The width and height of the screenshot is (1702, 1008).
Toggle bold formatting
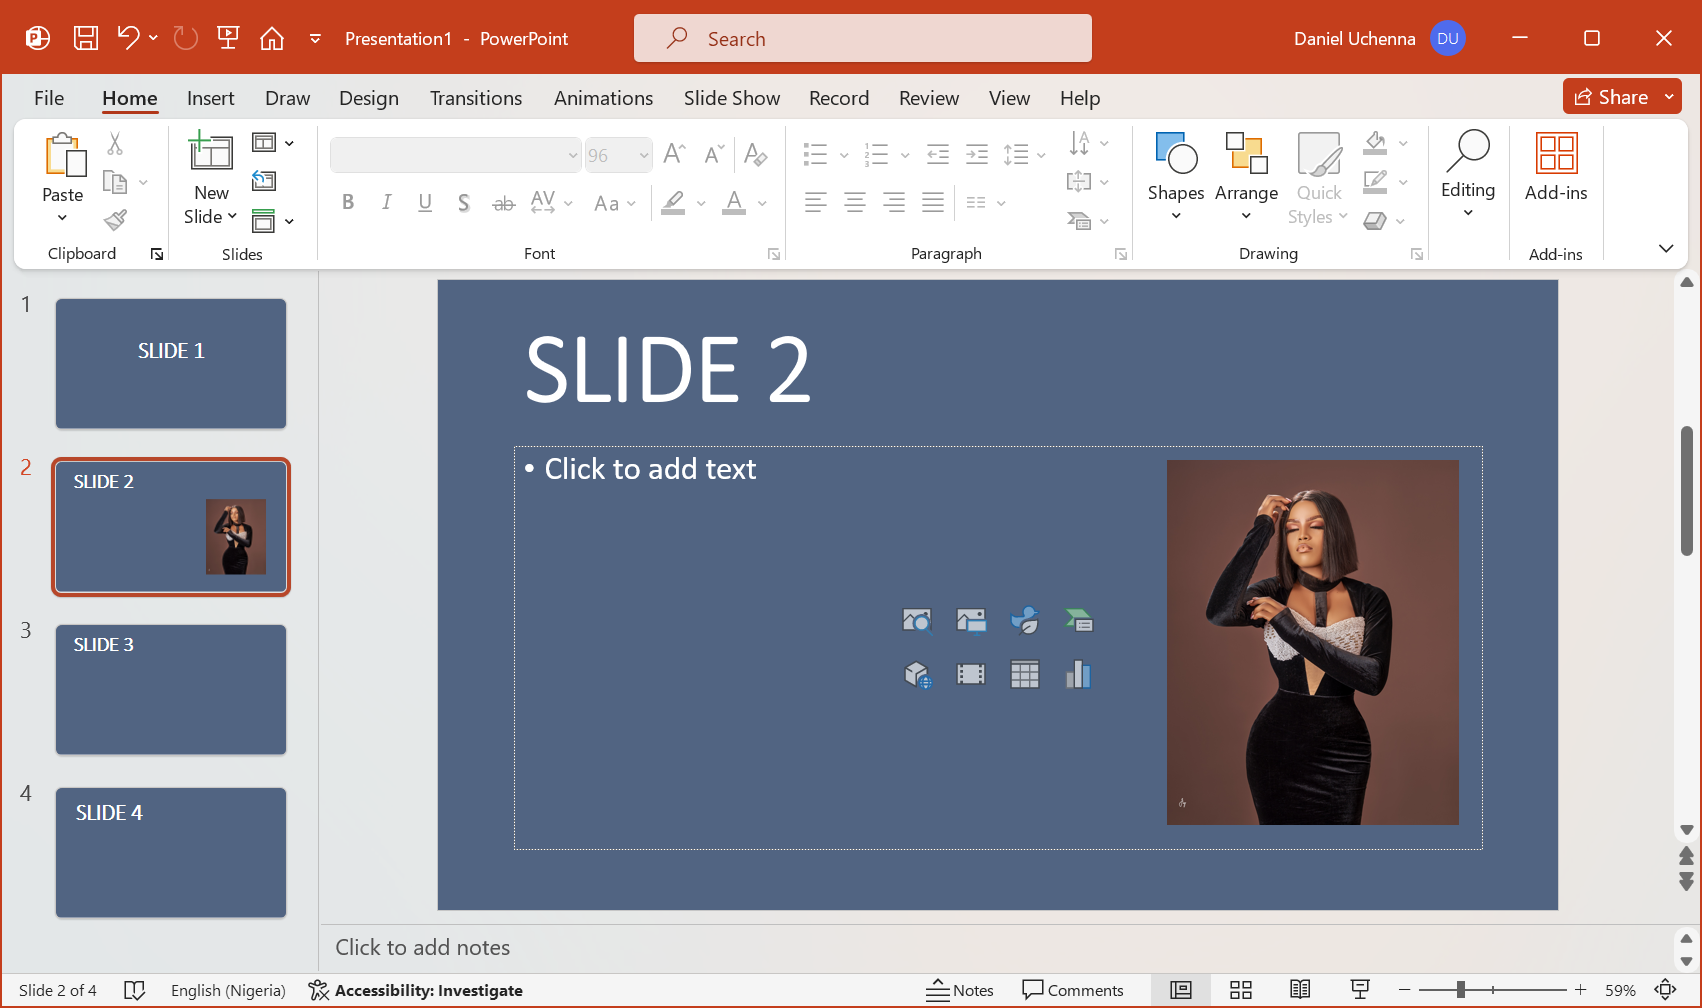(x=348, y=202)
